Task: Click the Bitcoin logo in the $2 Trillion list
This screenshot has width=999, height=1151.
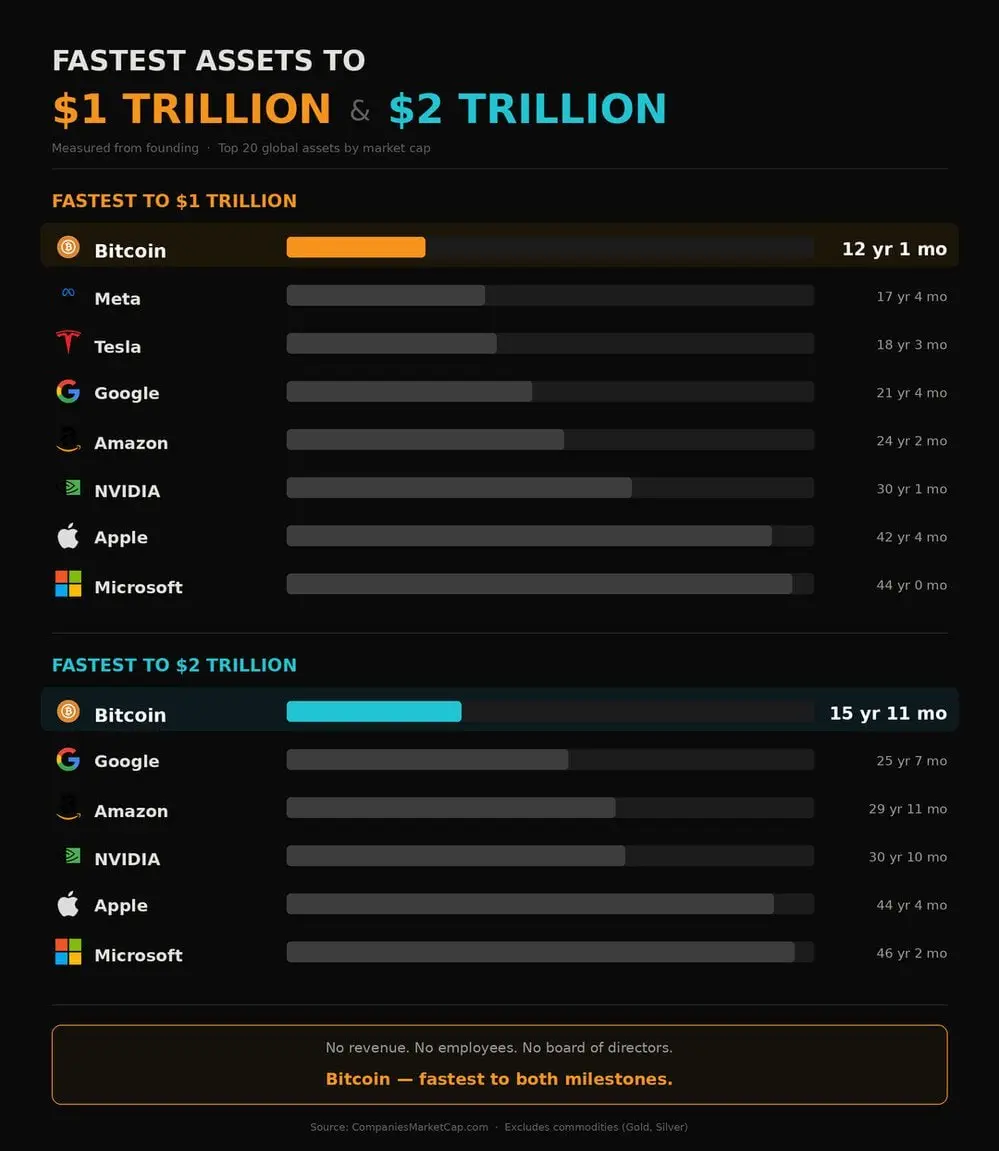Action: 68,711
